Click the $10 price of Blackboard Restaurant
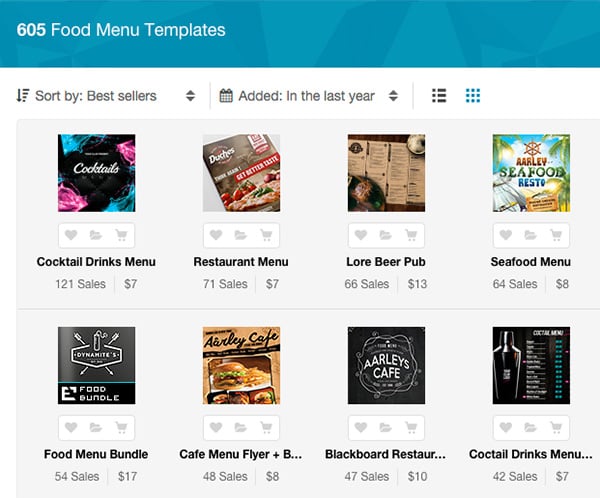Screen dimensions: 600x498 click(417, 477)
